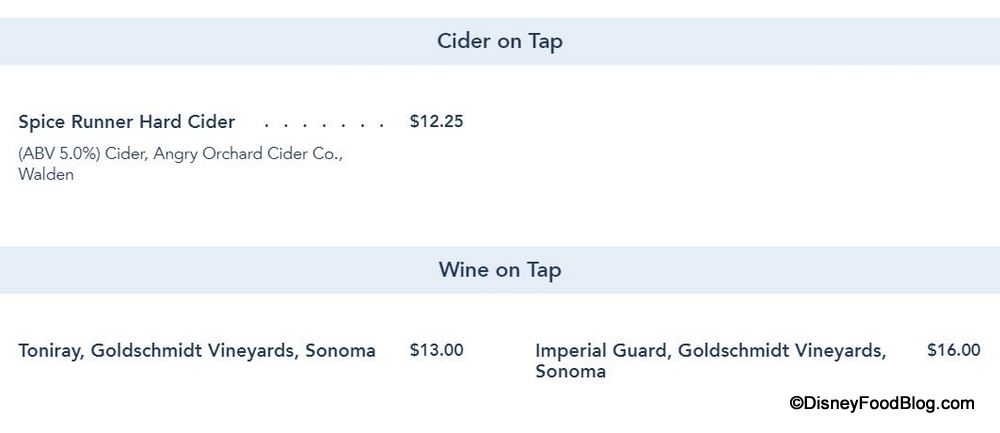Select the Toniray wine name
The width and height of the screenshot is (1000, 433).
coord(50,351)
